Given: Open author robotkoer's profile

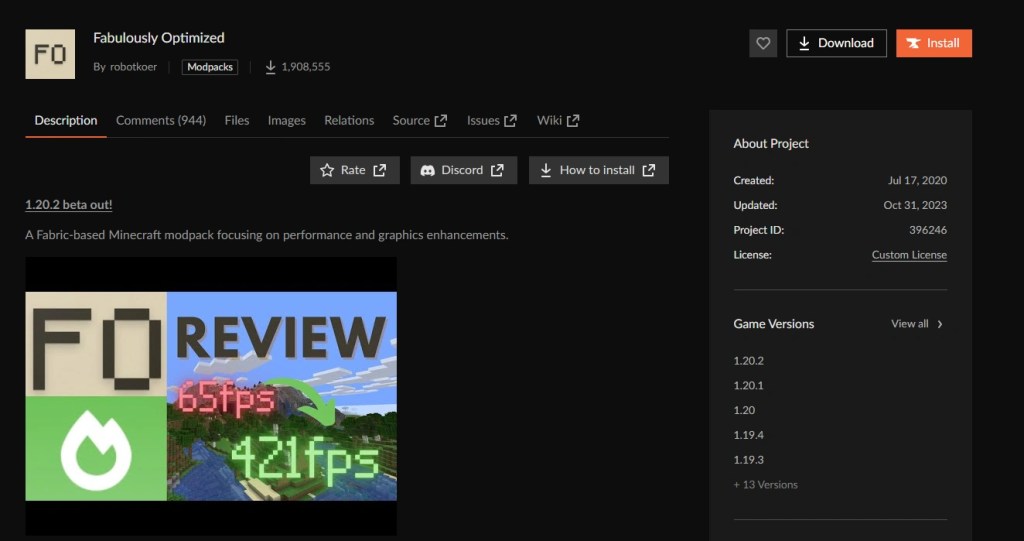Looking at the screenshot, I should (133, 67).
